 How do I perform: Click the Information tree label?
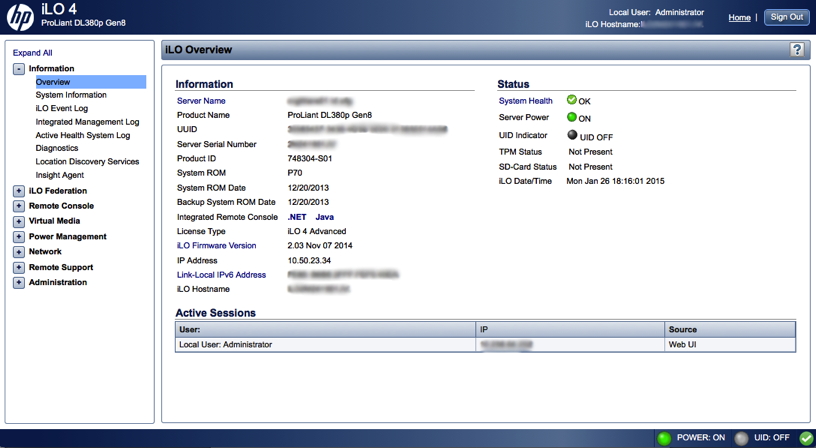52,69
